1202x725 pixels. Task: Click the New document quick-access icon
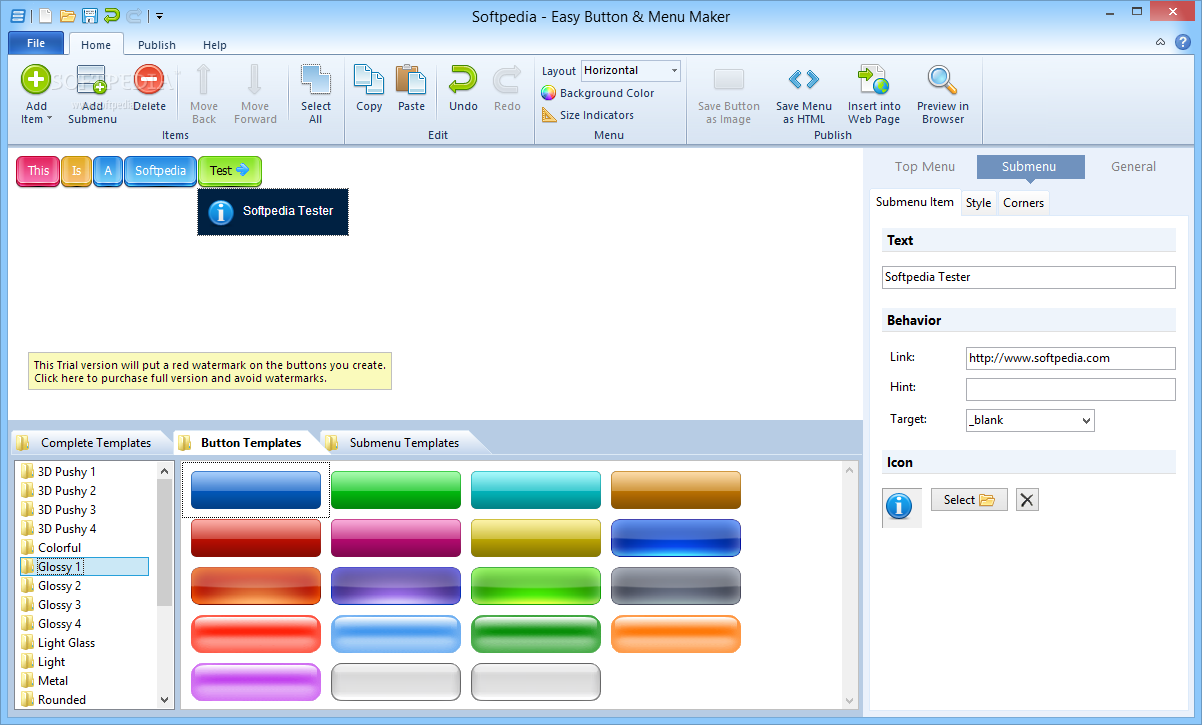[x=45, y=16]
